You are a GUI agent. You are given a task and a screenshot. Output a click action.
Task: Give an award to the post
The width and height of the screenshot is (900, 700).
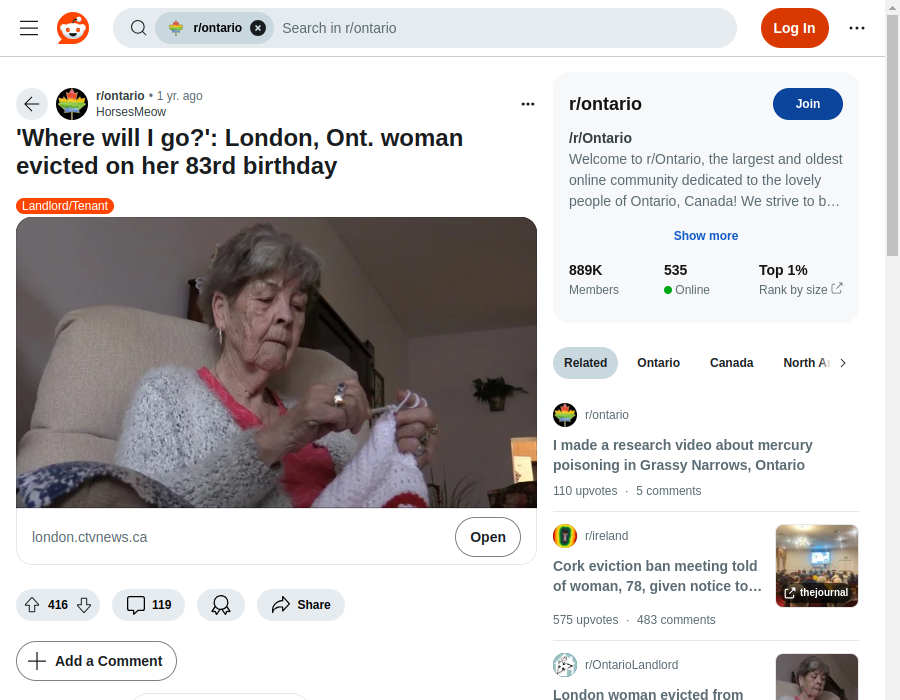221,605
